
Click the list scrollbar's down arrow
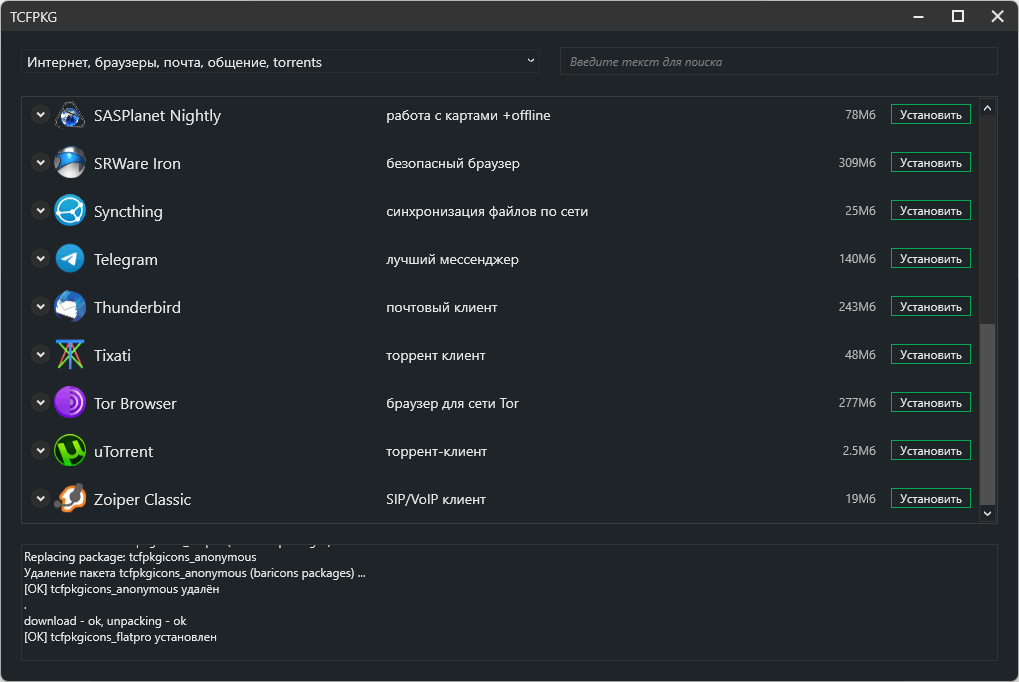[x=987, y=513]
